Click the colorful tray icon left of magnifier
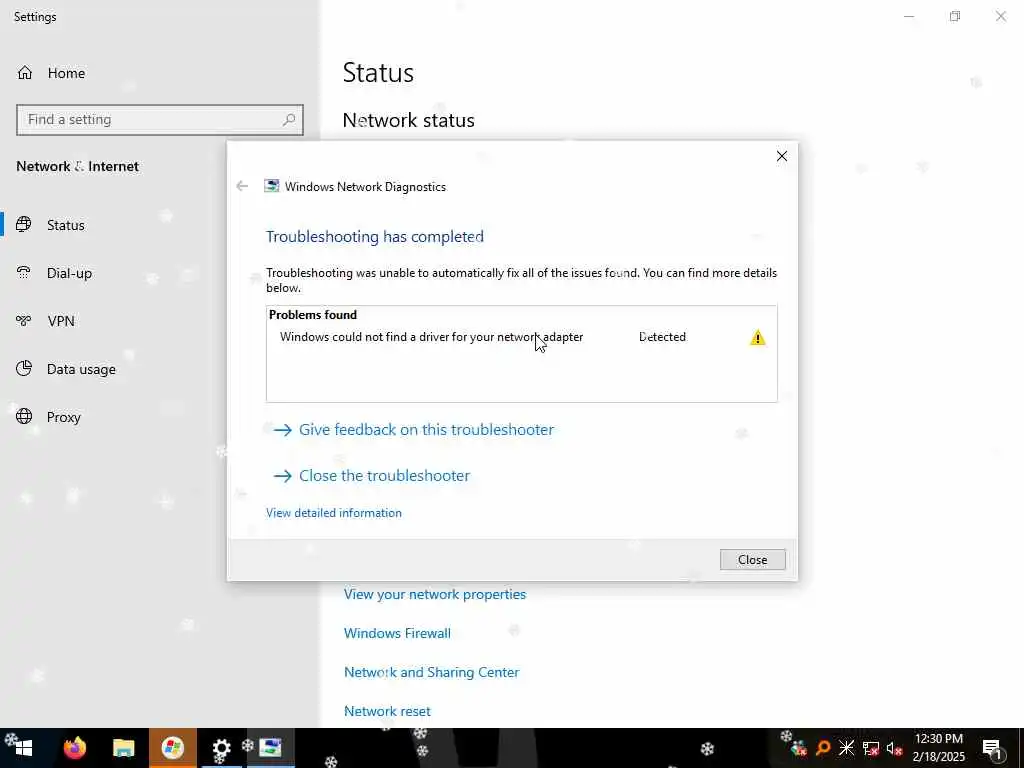Screen dimensions: 1024x768 (x=799, y=748)
